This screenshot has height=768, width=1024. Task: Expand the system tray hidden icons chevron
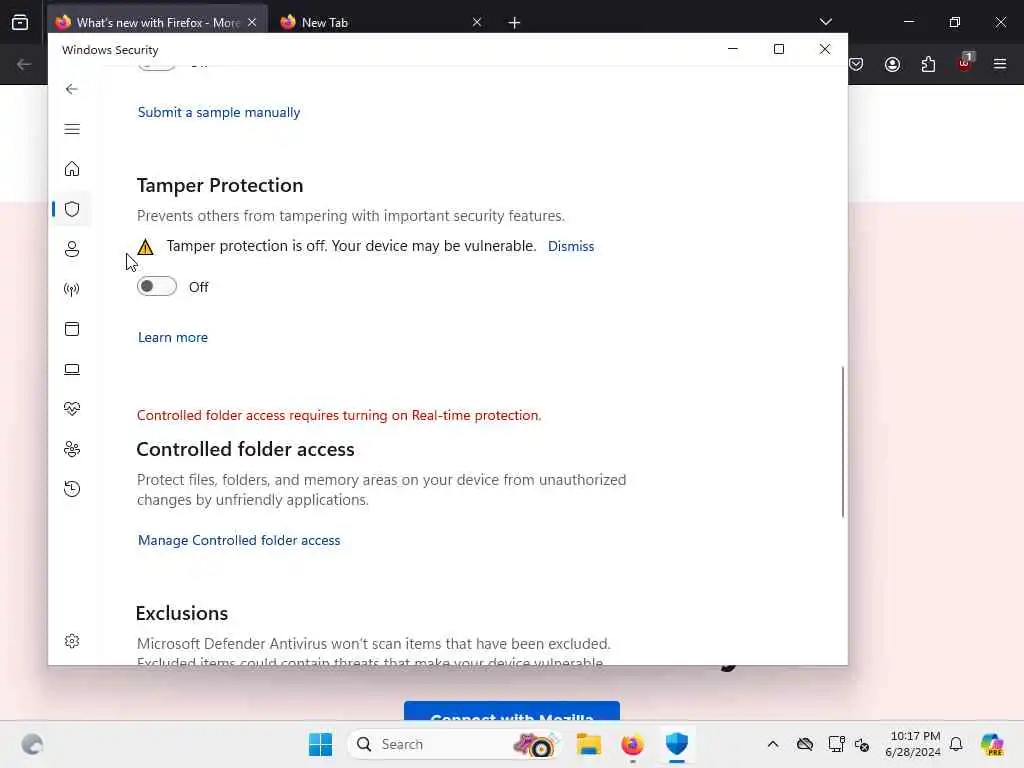point(773,744)
